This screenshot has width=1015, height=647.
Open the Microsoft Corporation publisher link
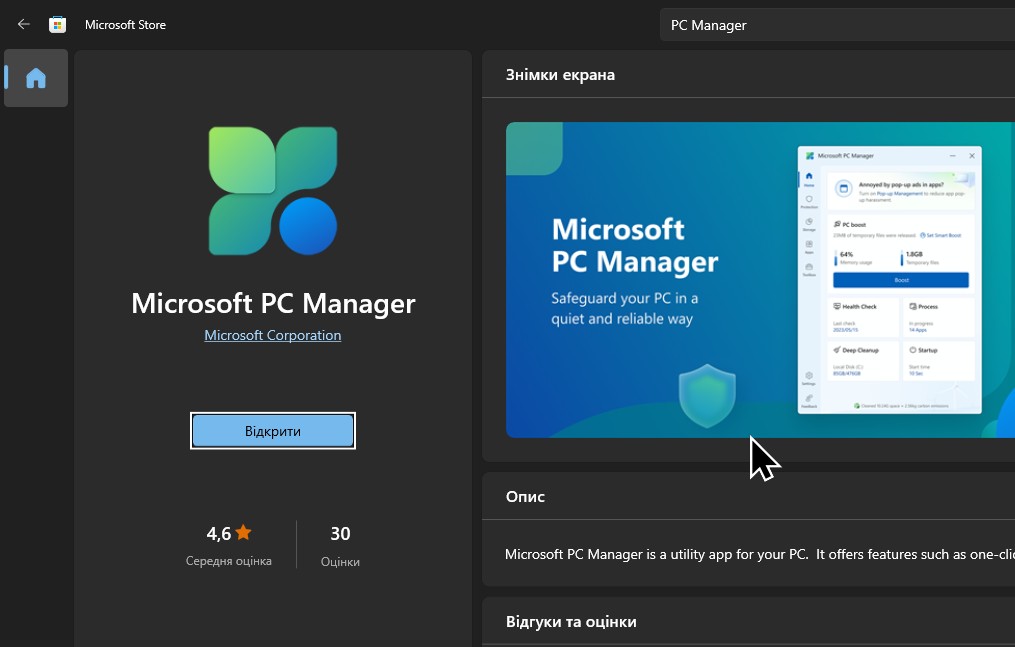coord(273,335)
